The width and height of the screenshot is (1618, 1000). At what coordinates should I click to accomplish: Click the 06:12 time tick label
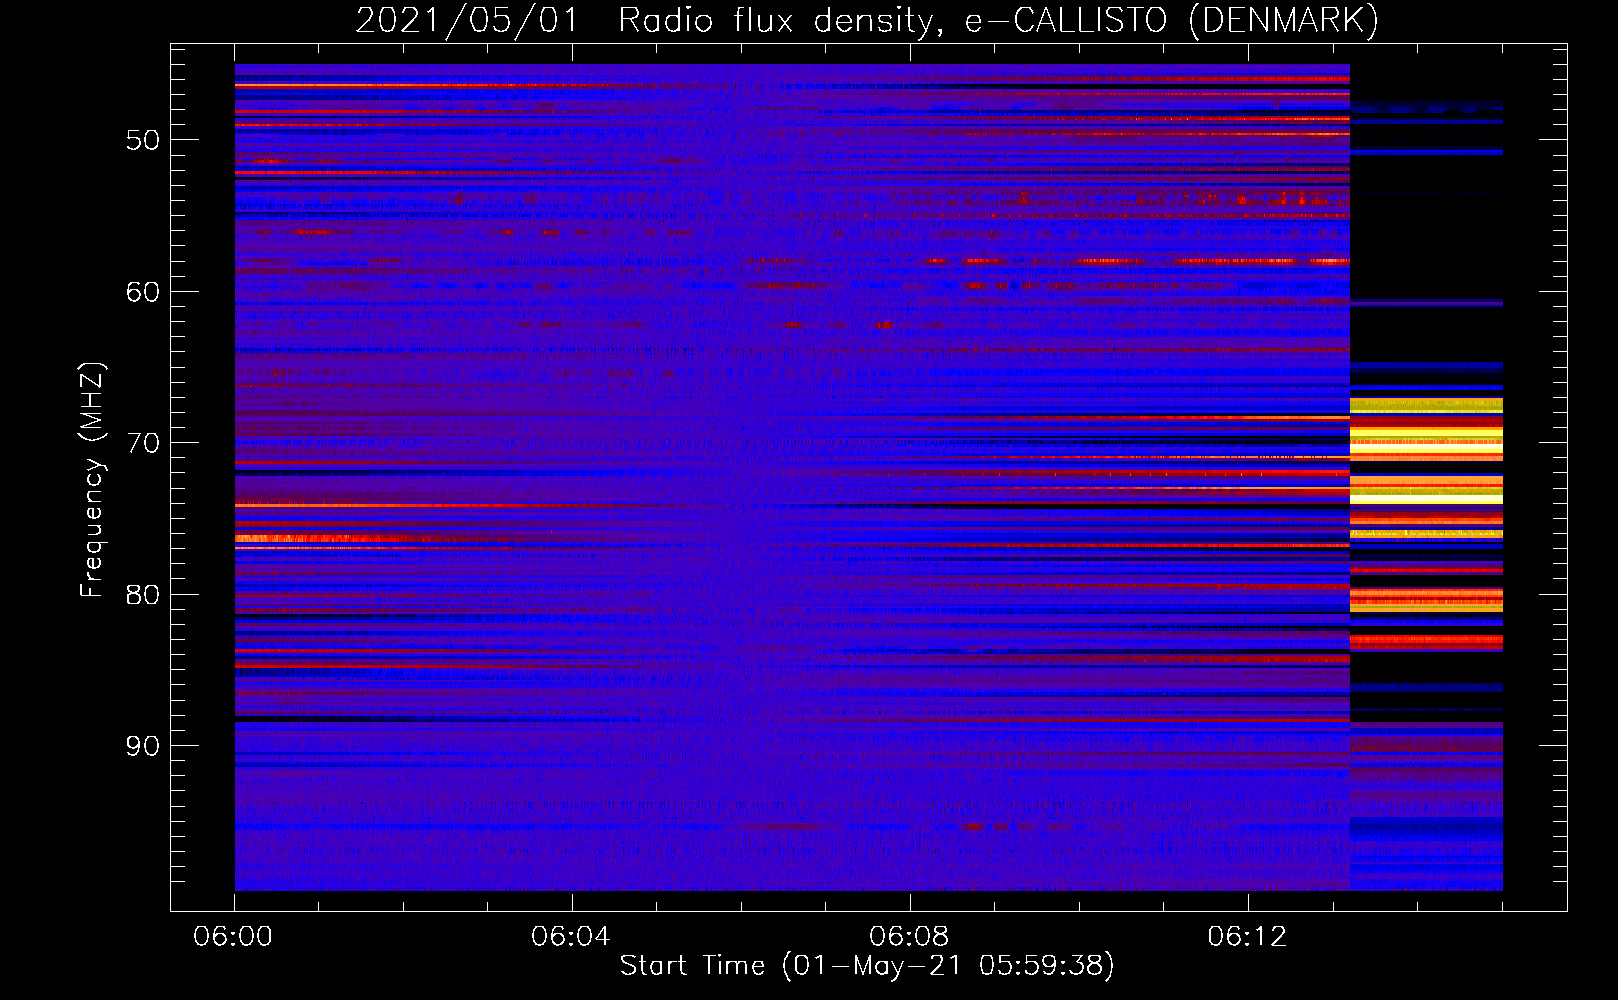coord(1247,937)
